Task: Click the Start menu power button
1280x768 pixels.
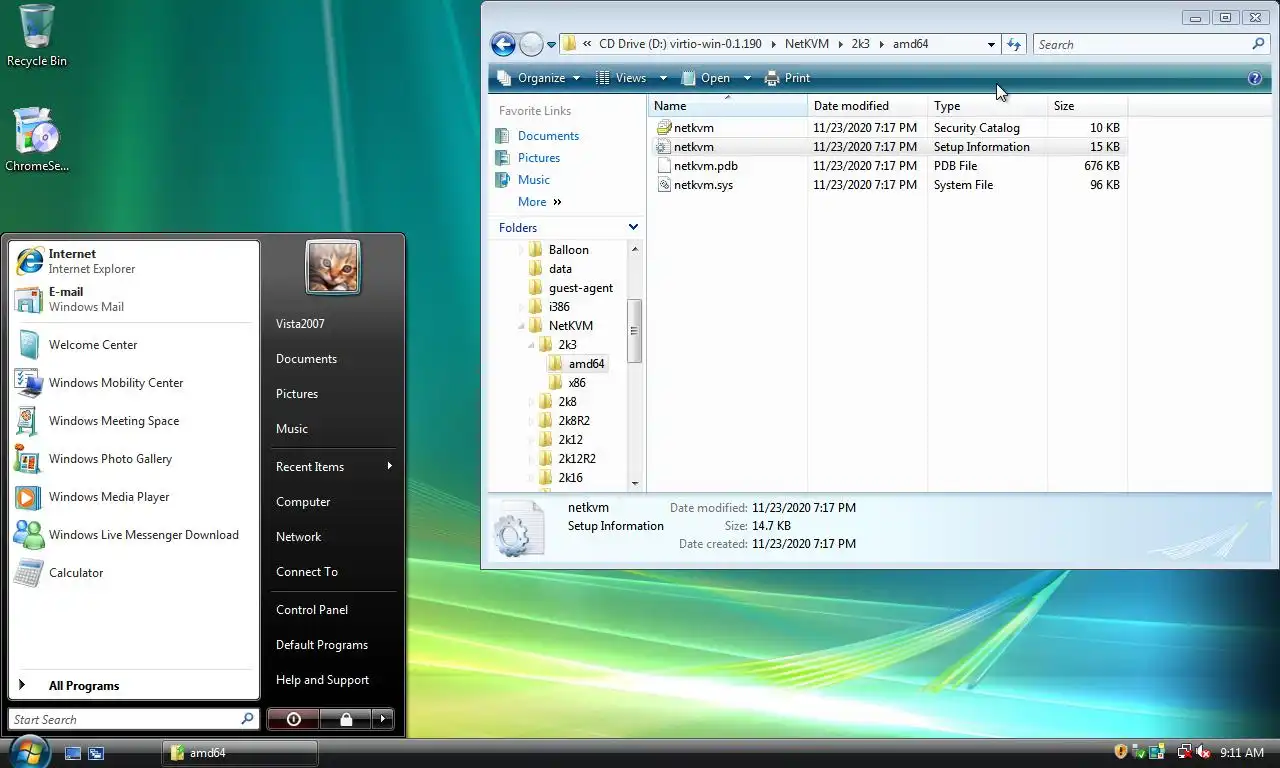Action: (293, 719)
